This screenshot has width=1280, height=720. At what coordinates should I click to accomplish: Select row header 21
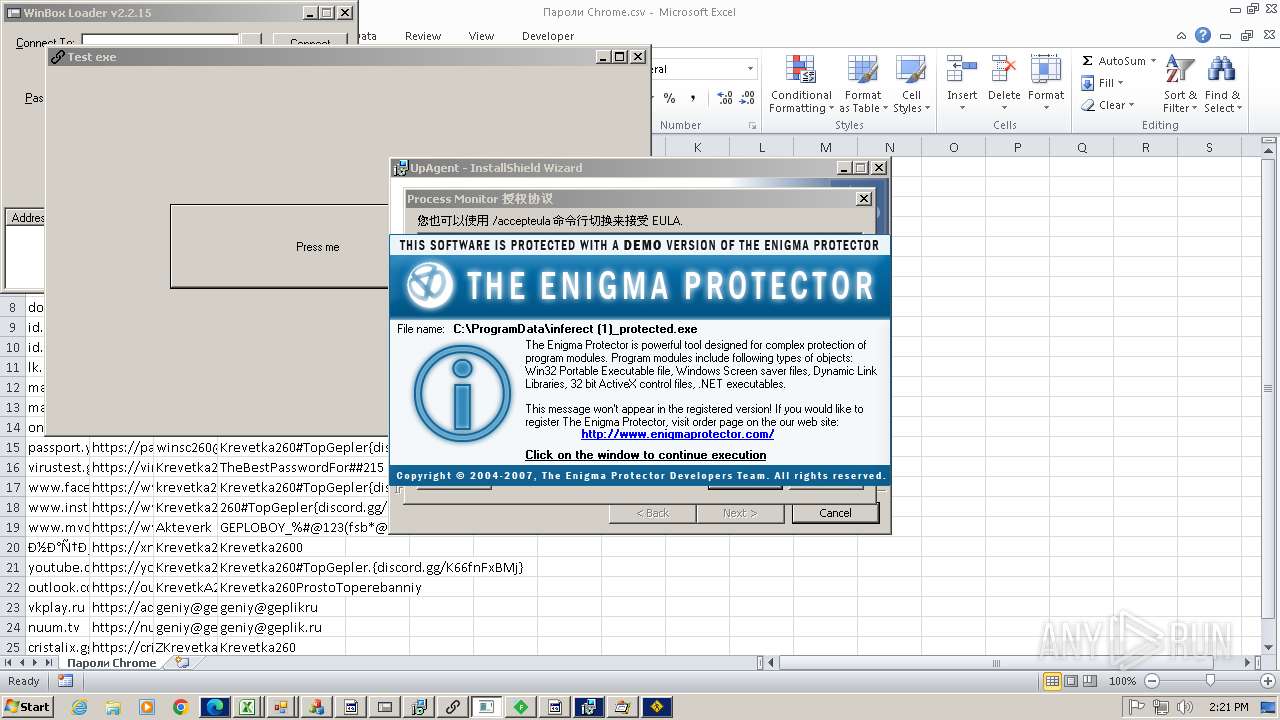(12, 567)
